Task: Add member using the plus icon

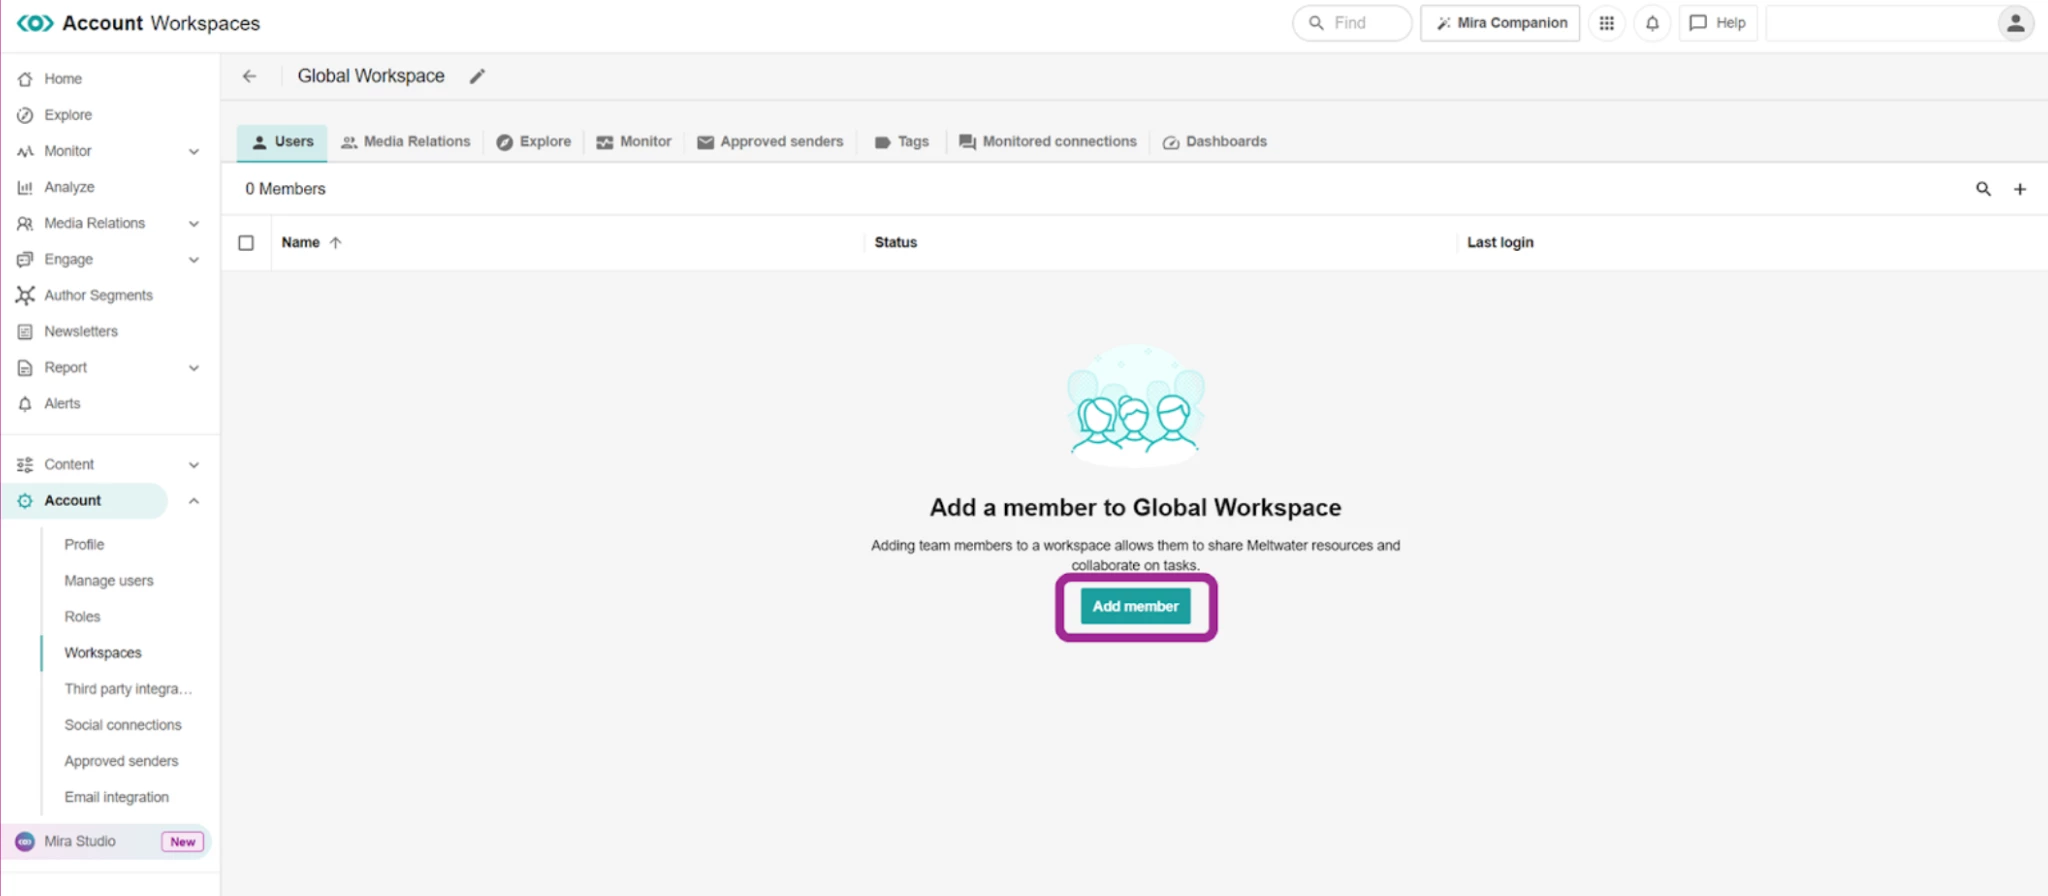Action: click(x=2020, y=189)
